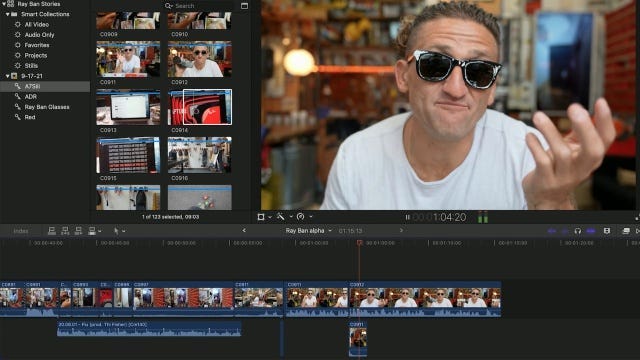The image size is (640, 360).
Task: Click the insert clip edit icon
Action: (65, 231)
